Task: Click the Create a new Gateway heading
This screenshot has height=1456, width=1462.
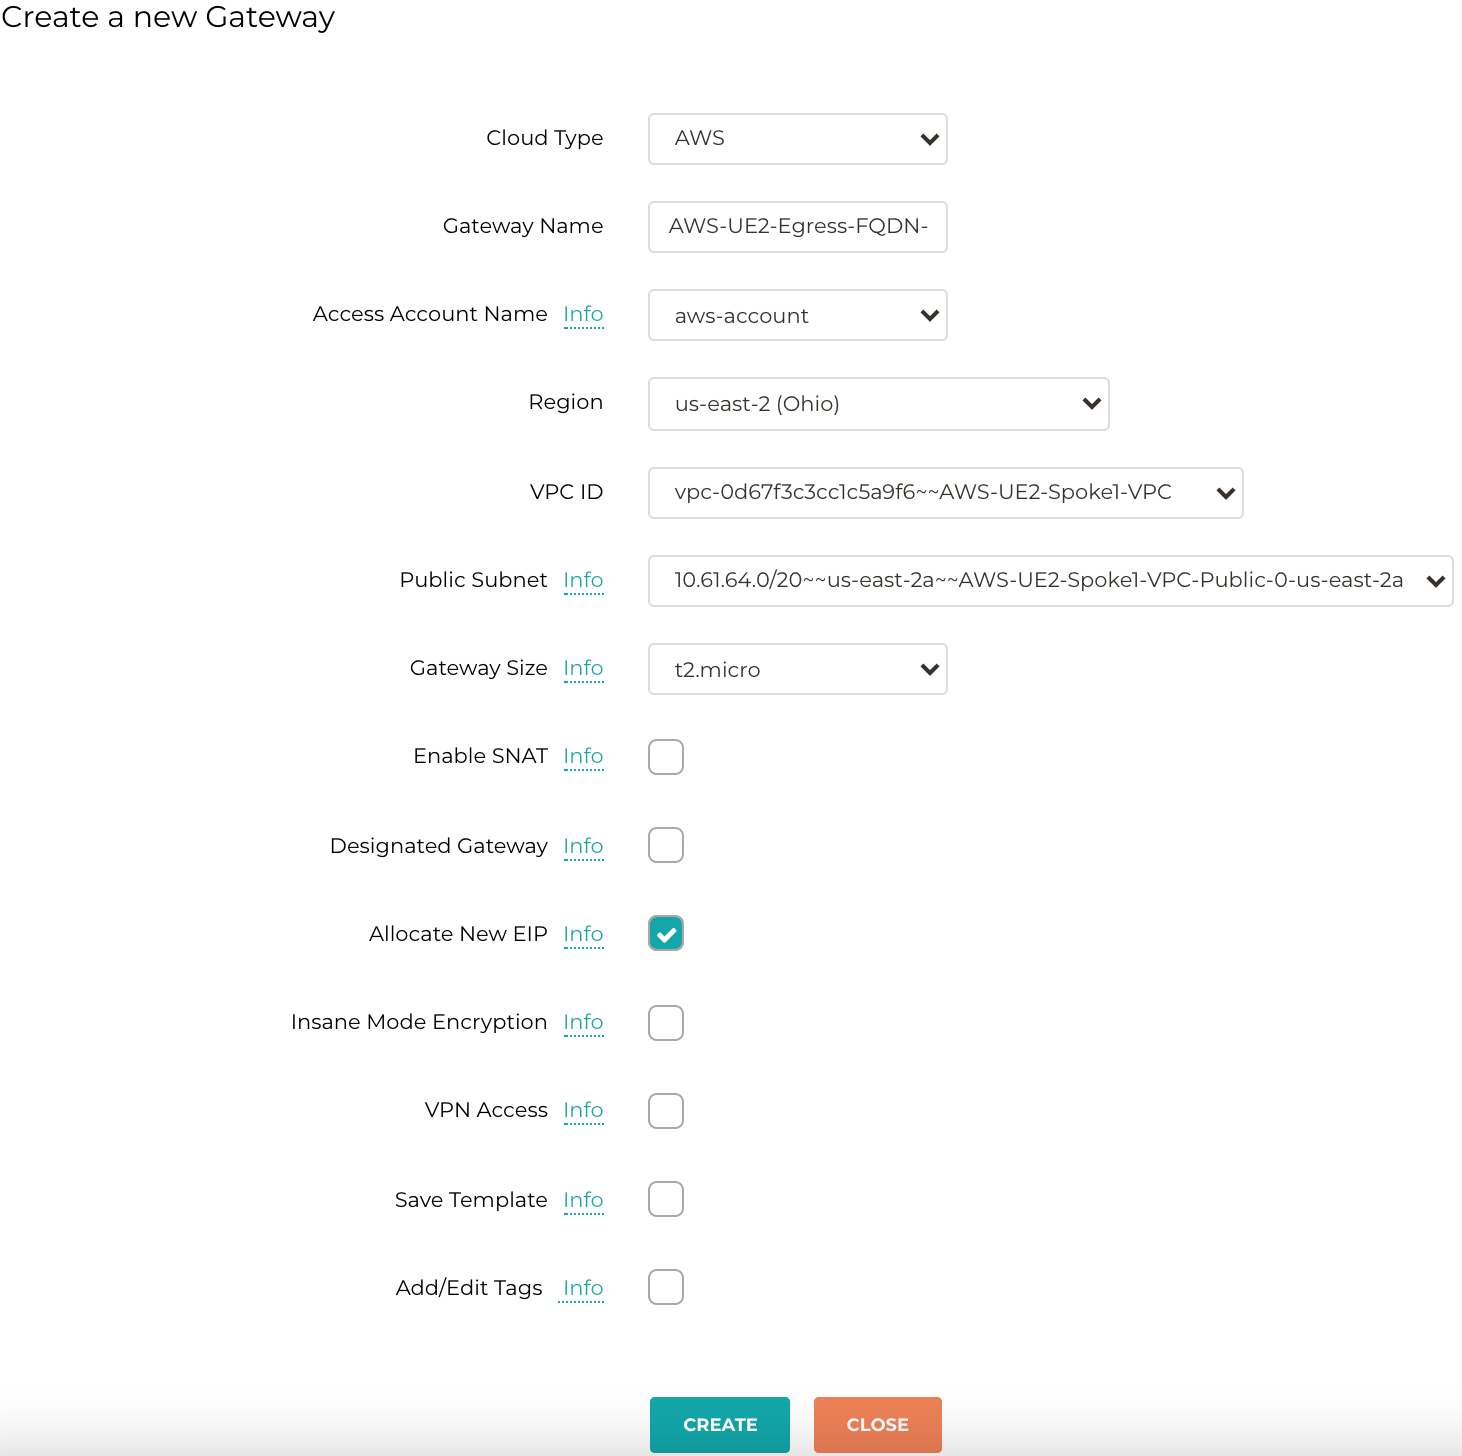Action: 168,17
